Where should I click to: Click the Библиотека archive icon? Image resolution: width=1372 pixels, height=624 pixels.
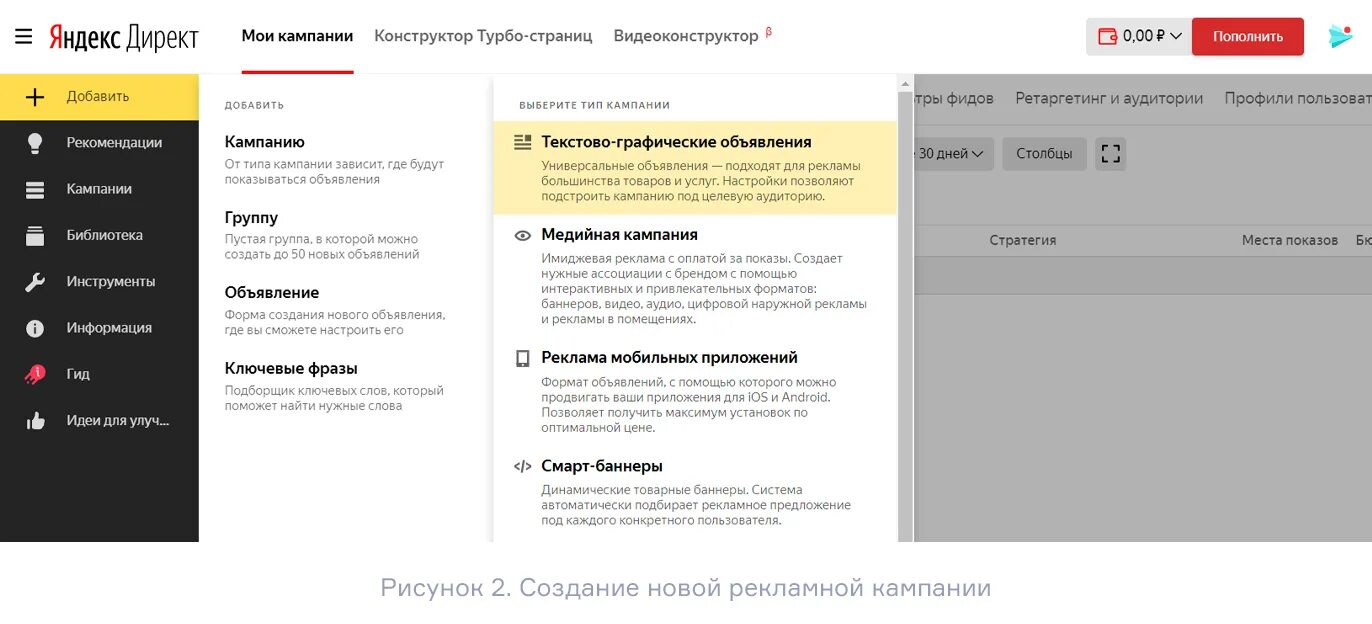coord(35,236)
